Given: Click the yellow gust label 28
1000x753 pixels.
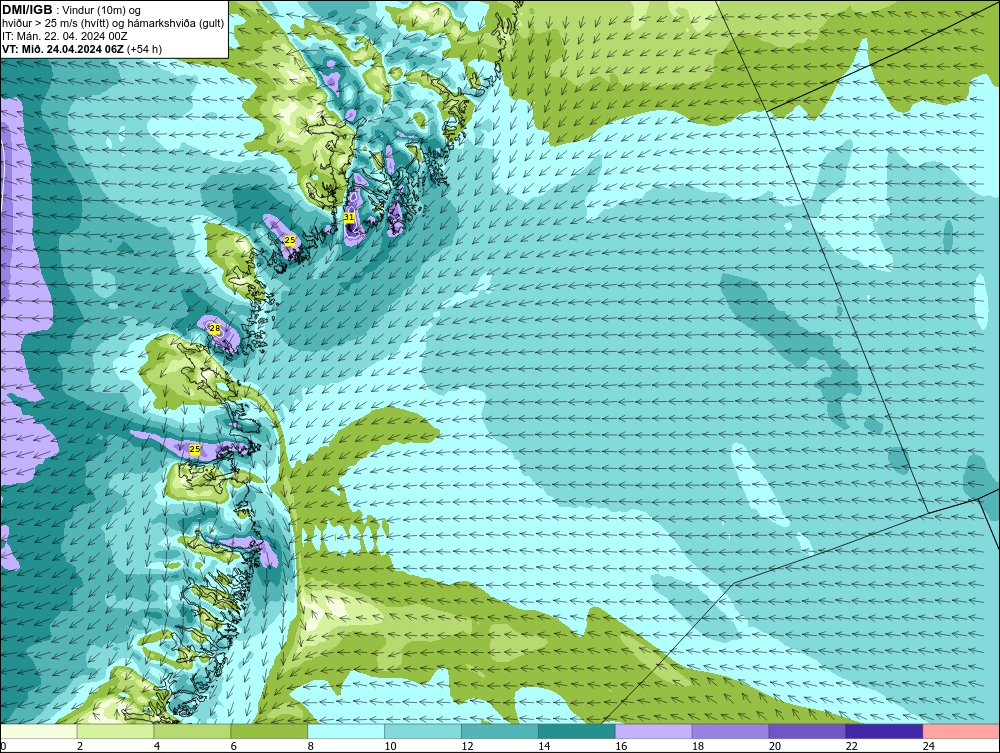Looking at the screenshot, I should click(215, 329).
